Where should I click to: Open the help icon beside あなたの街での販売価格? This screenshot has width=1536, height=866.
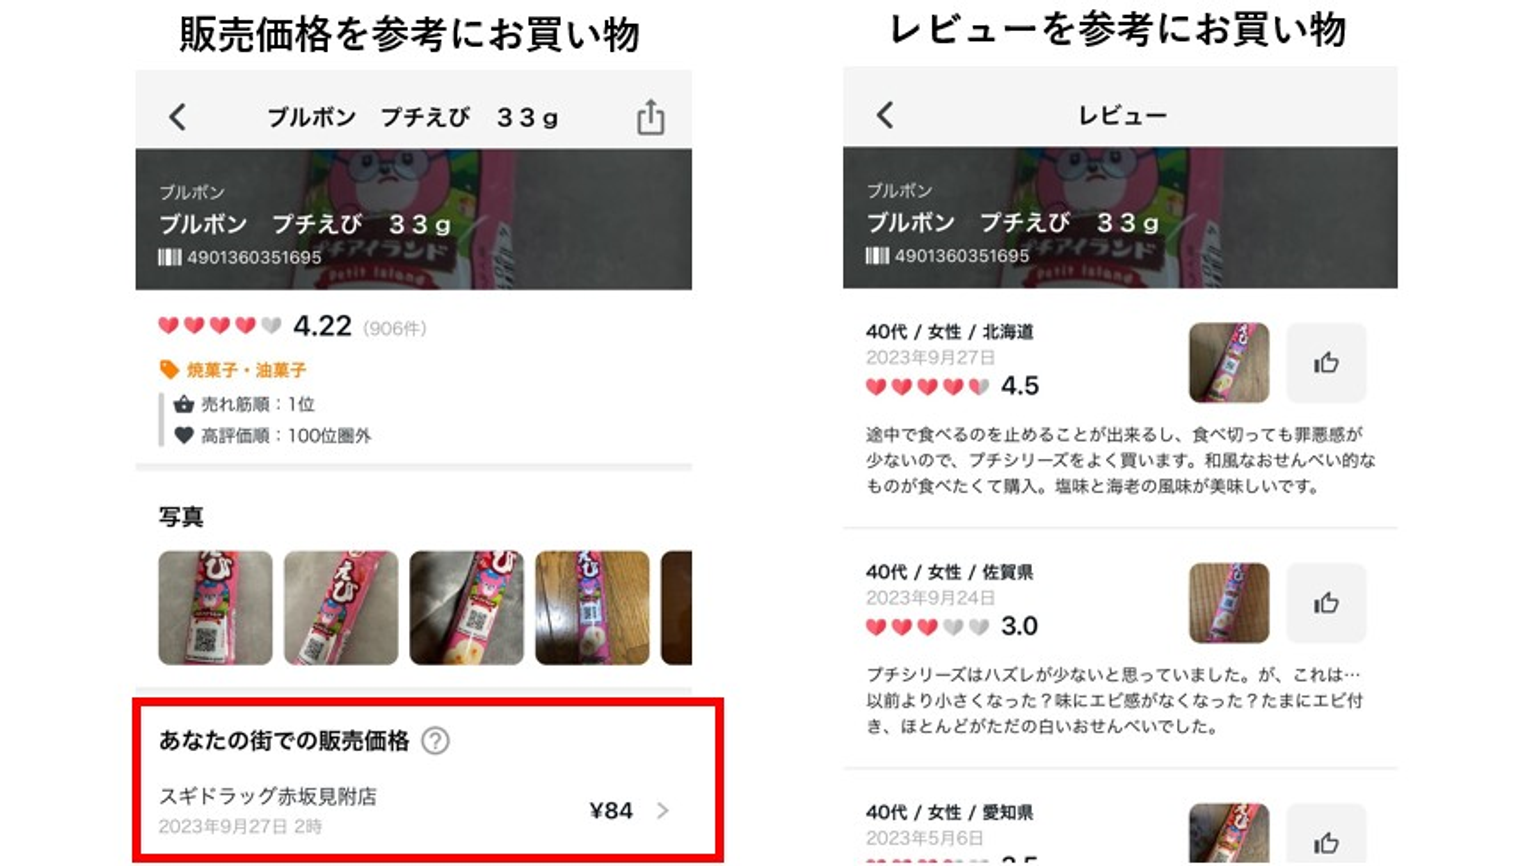(435, 741)
